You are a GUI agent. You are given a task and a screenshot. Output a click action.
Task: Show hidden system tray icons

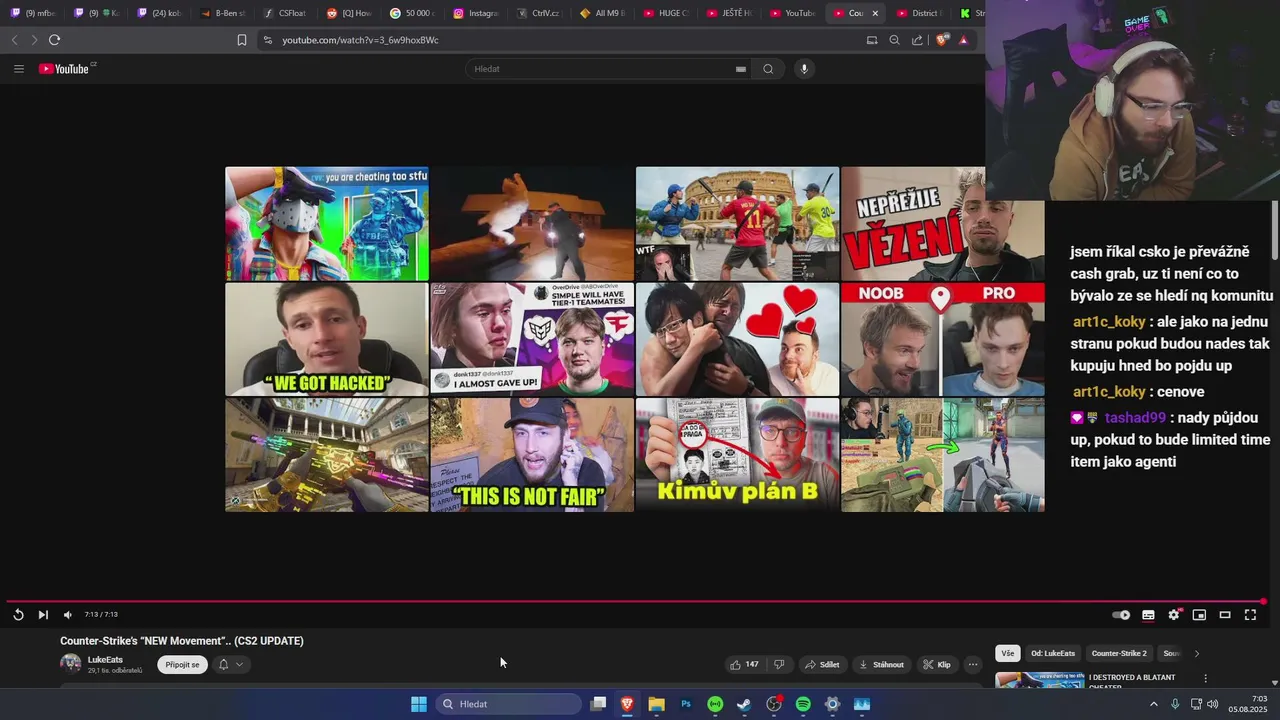(x=1153, y=704)
